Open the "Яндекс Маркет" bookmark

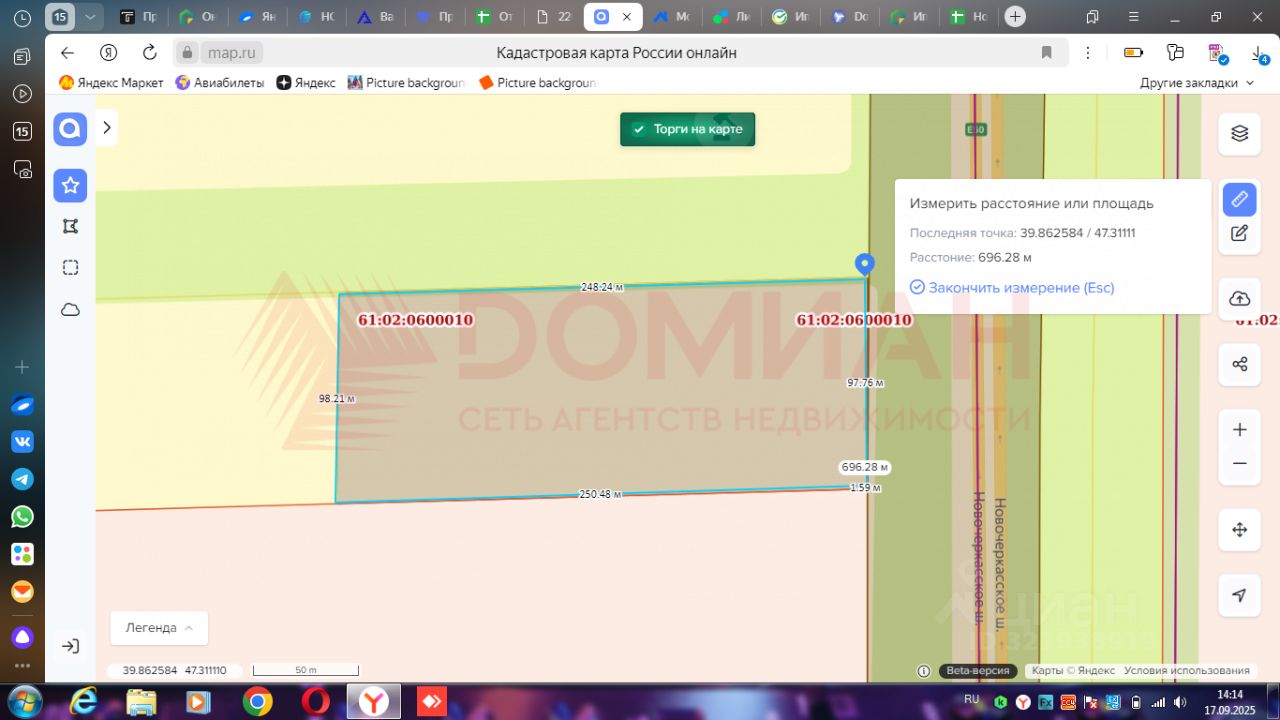(x=111, y=83)
